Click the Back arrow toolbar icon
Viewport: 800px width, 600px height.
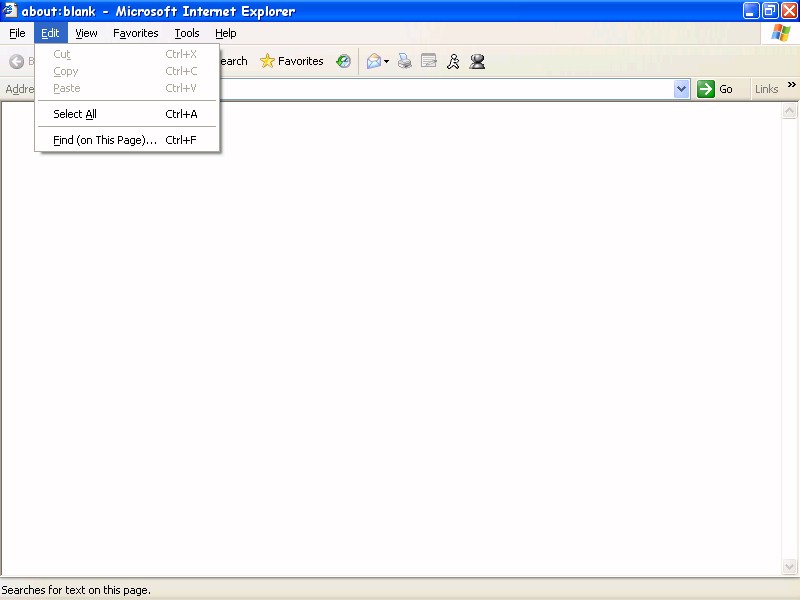(x=17, y=62)
